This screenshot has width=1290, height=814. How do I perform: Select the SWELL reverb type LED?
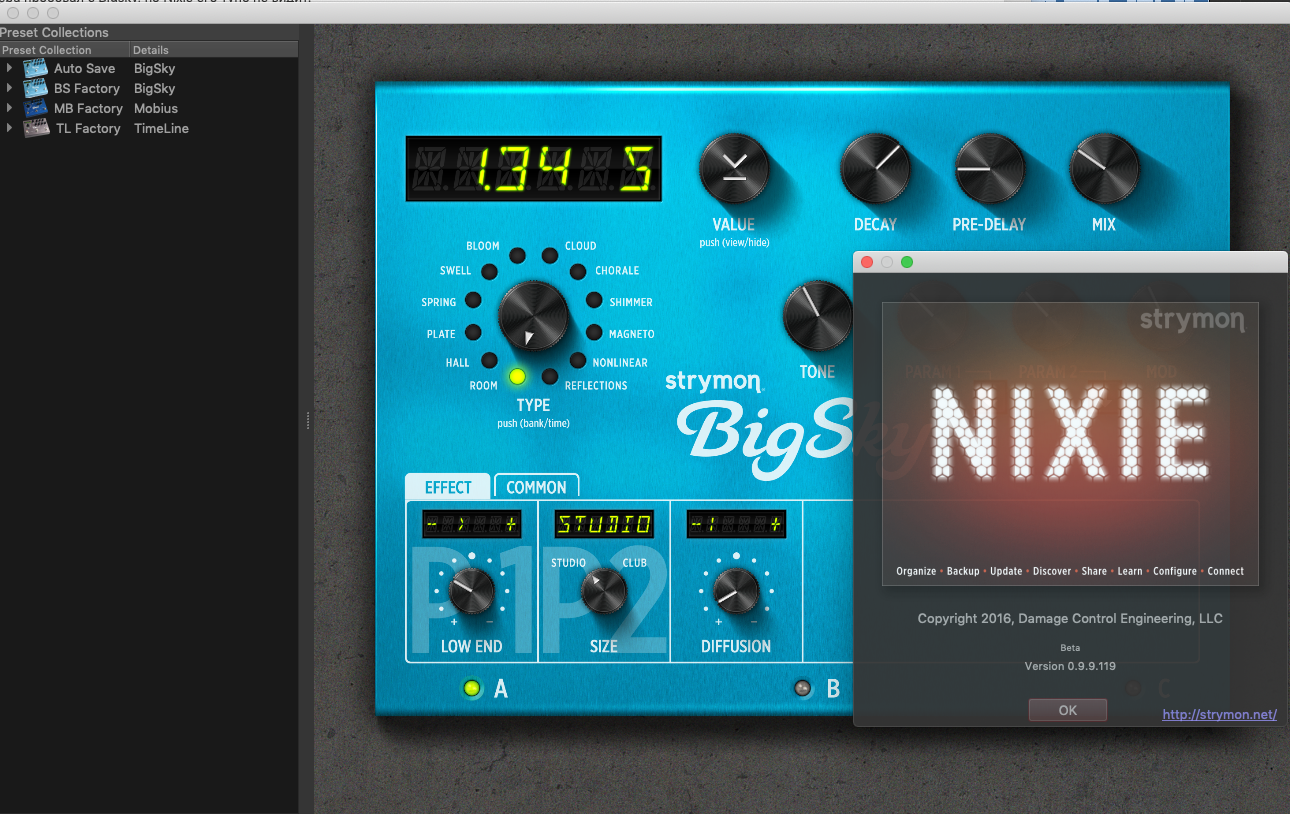489,271
